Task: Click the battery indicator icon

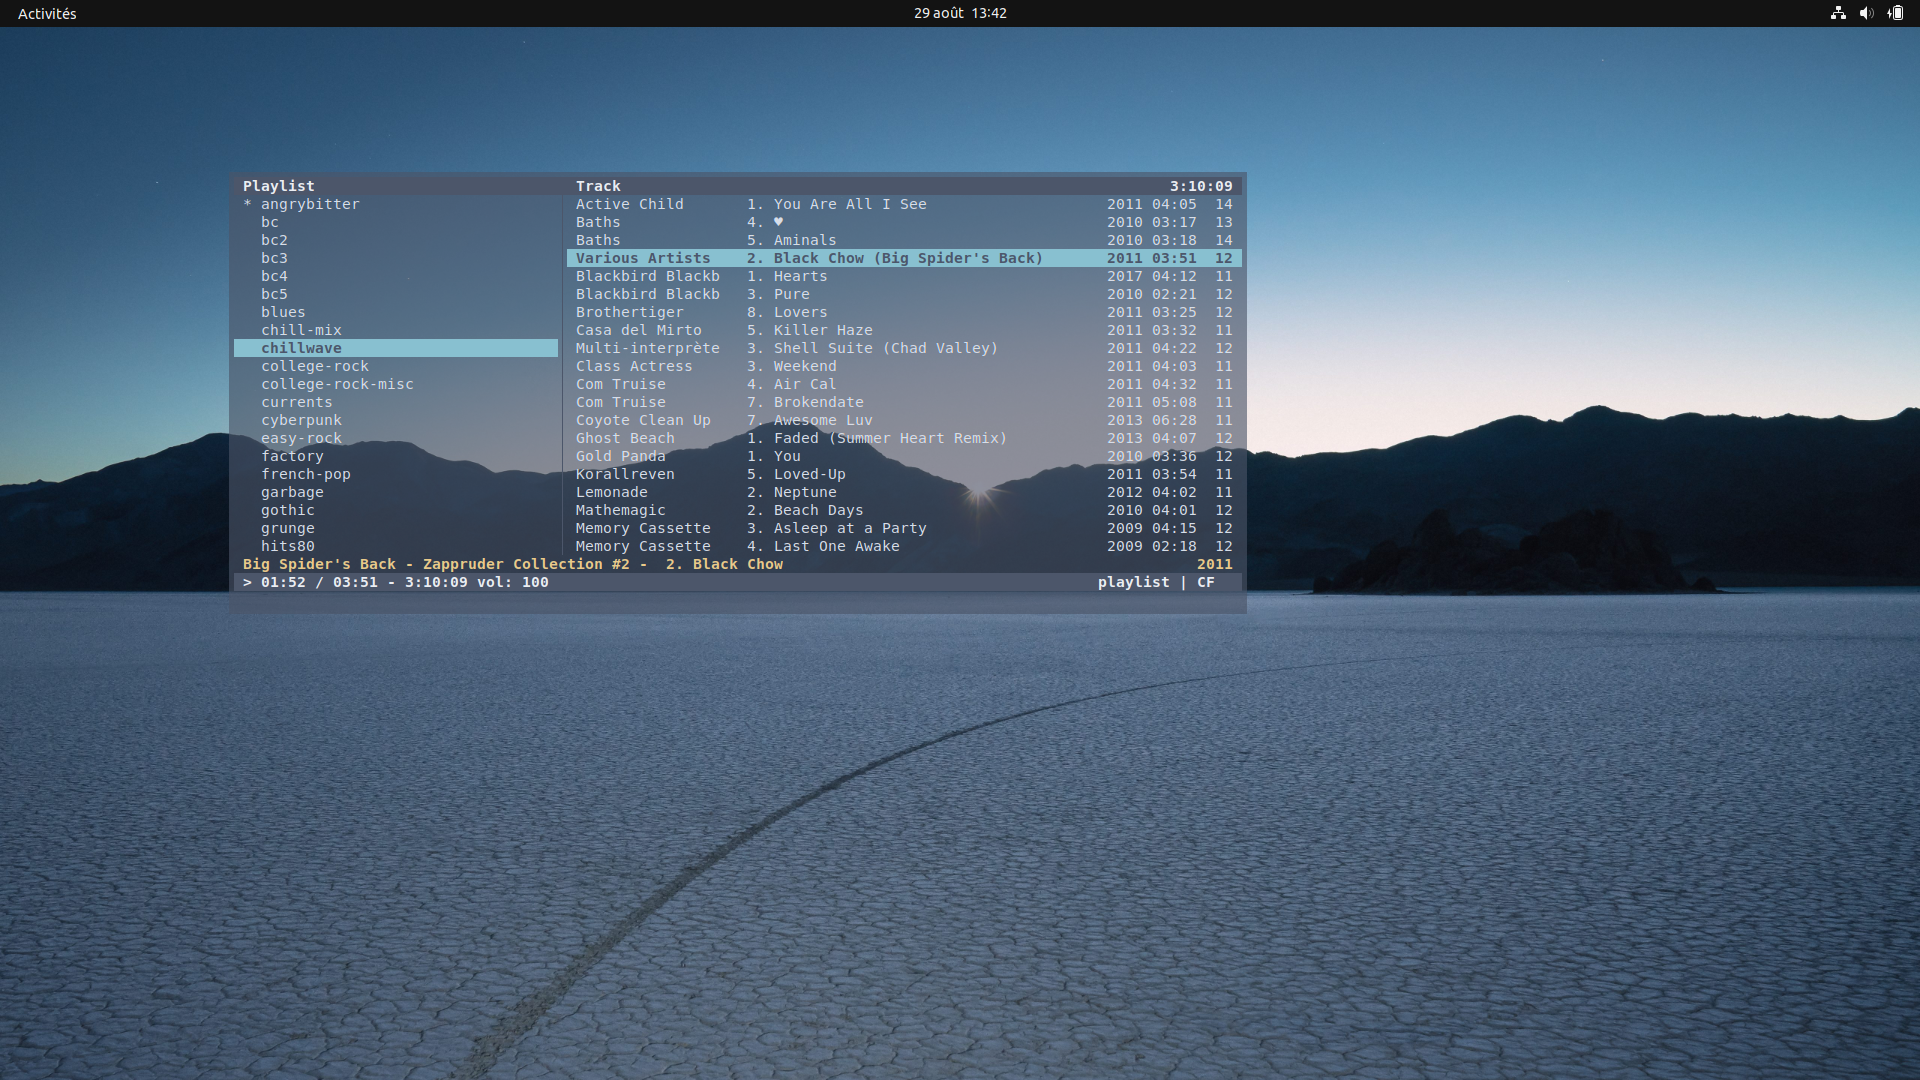Action: pos(1895,13)
